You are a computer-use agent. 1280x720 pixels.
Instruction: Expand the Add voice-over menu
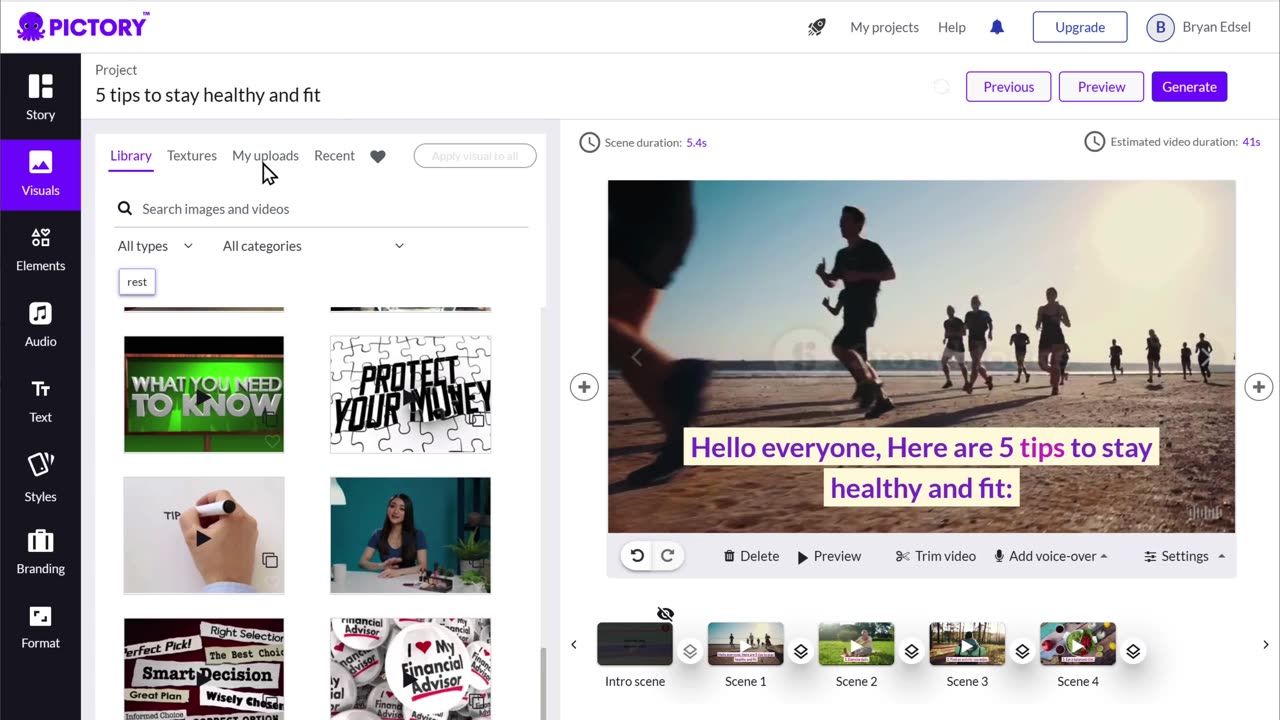click(1050, 556)
